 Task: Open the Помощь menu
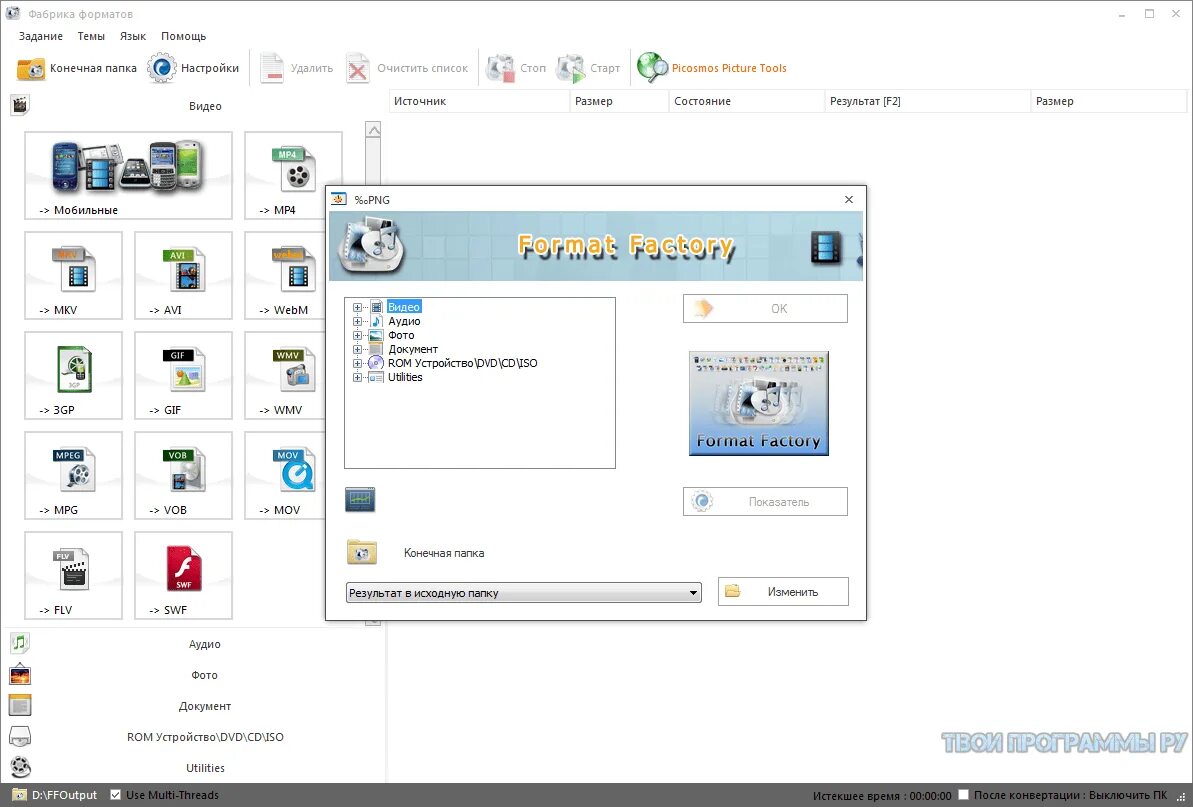pos(183,36)
